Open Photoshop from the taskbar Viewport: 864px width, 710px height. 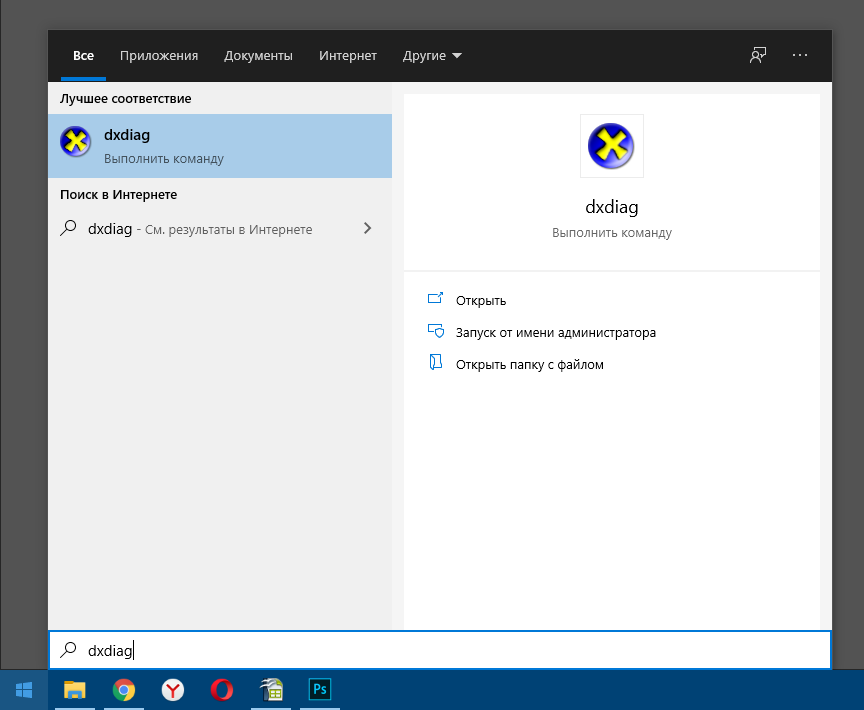[x=320, y=689]
